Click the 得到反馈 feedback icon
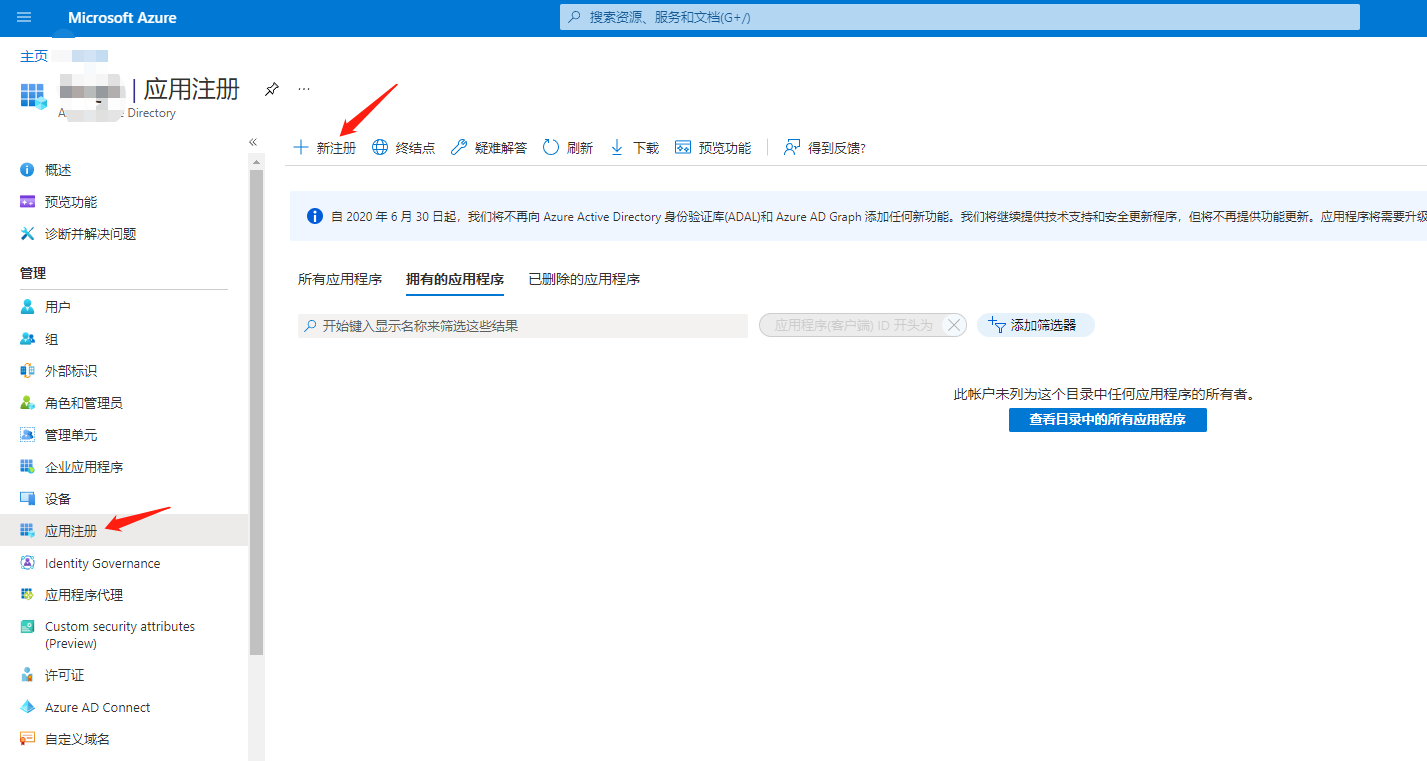Screen dimensions: 1427x761 [x=792, y=148]
